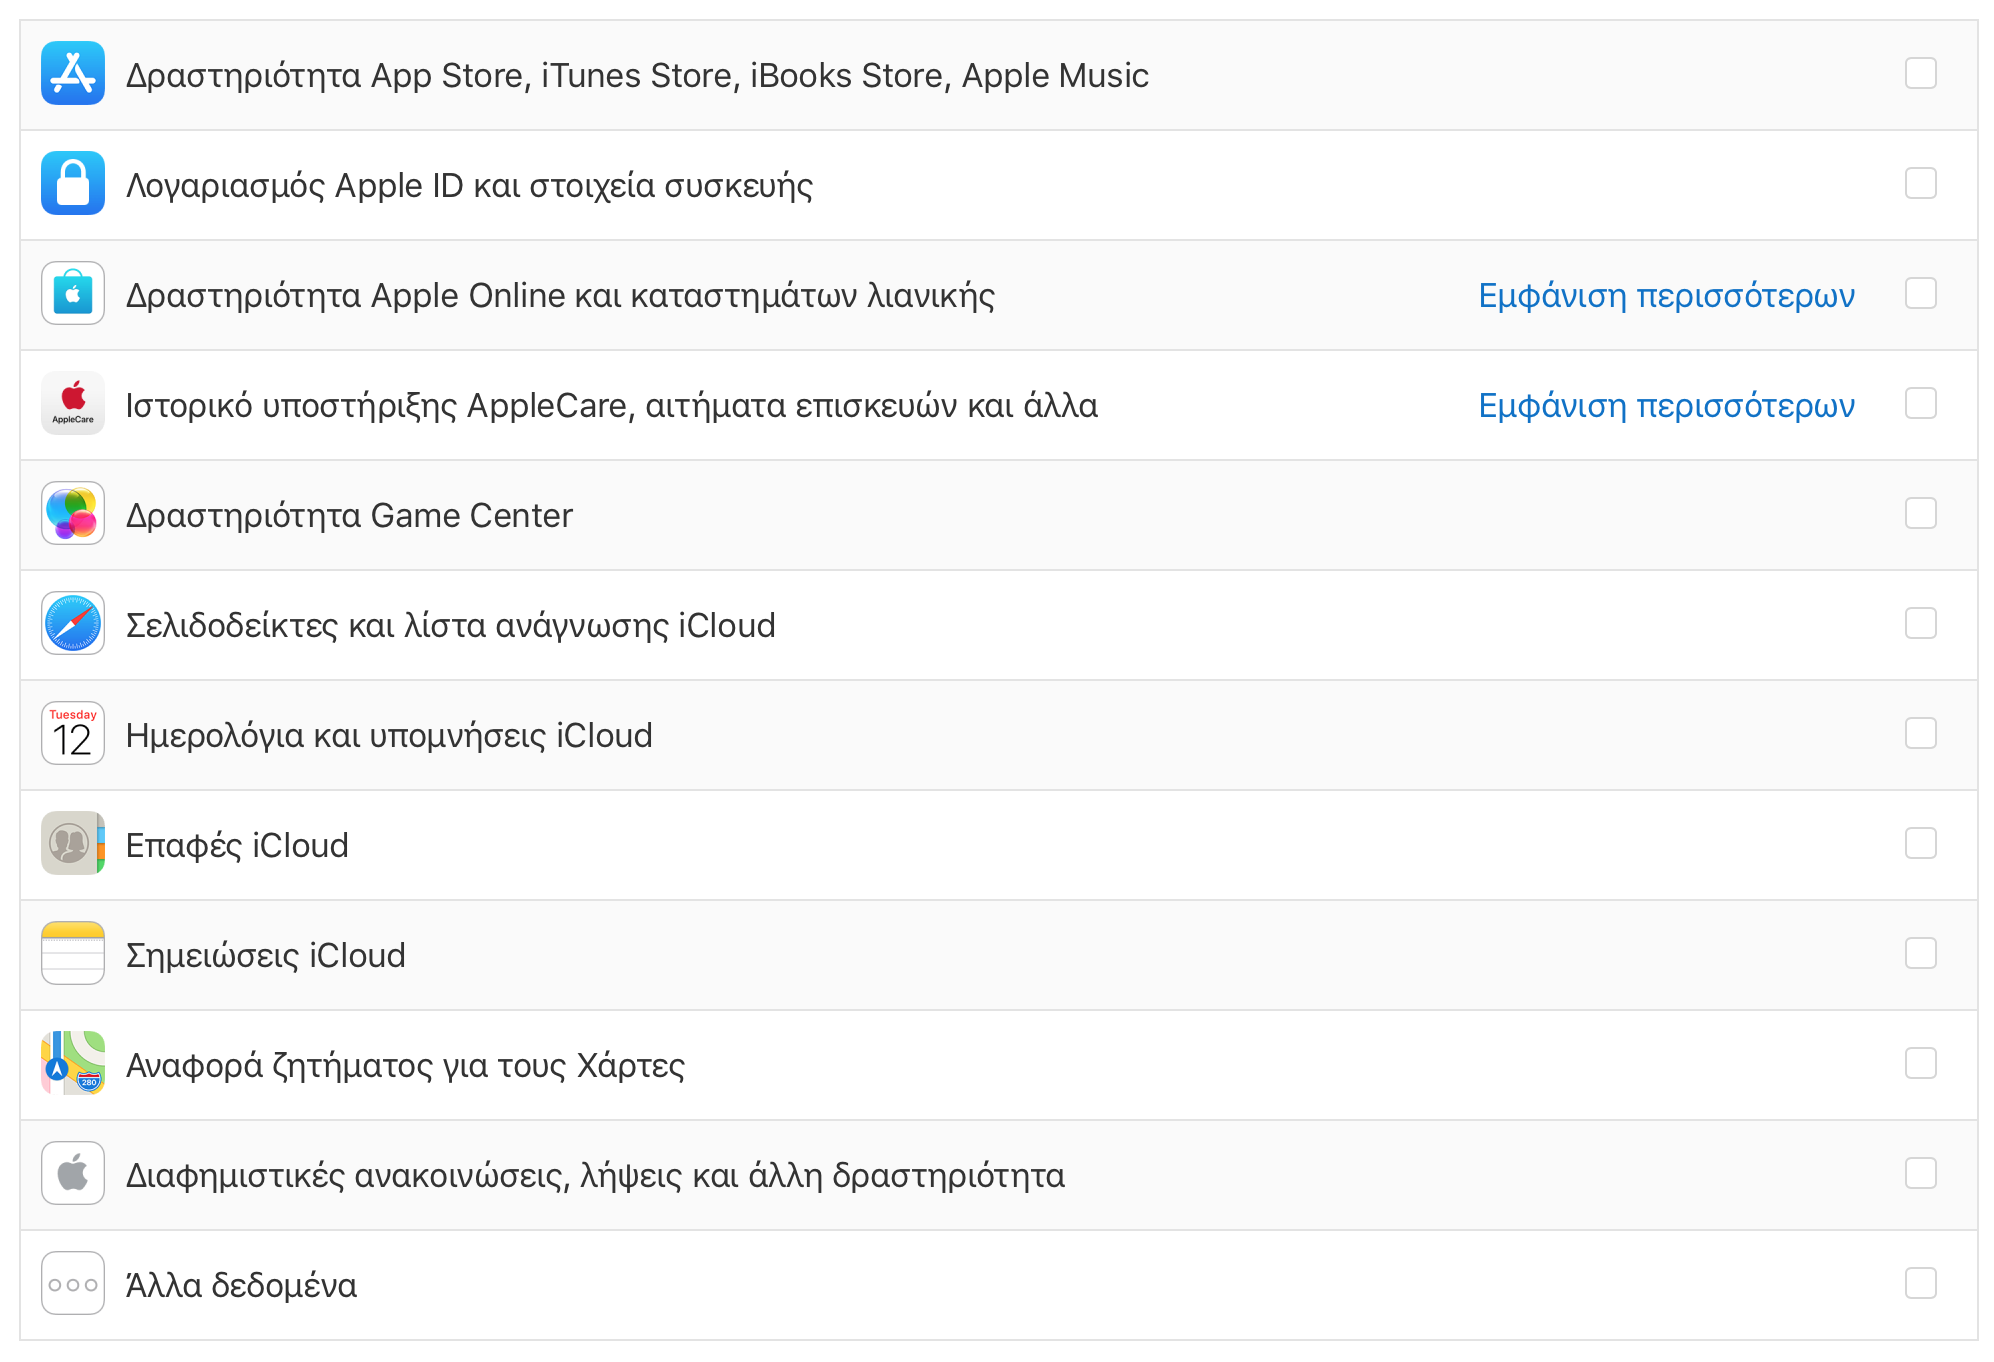The width and height of the screenshot is (1994, 1362).
Task: Enable the Σημειώσεις iCloud checkbox
Action: (x=1921, y=953)
